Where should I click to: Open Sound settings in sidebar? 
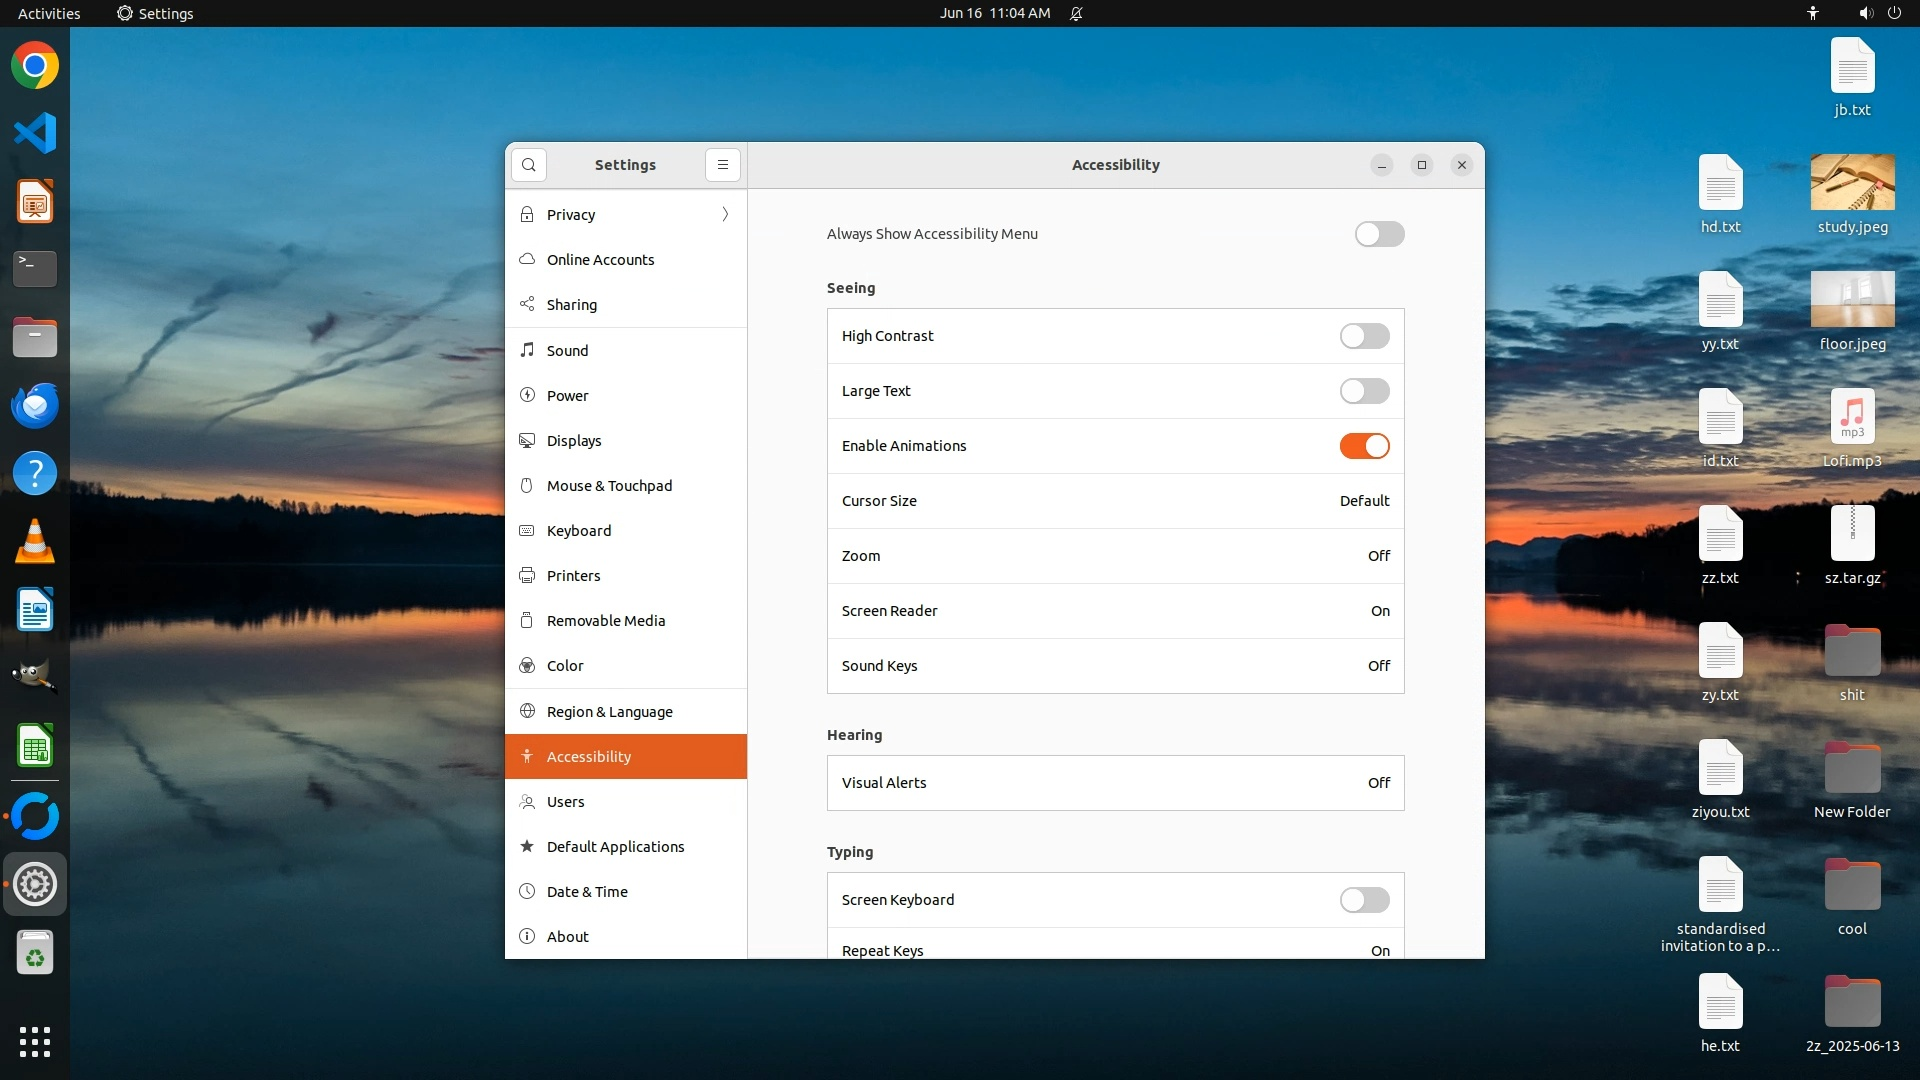pos(567,351)
